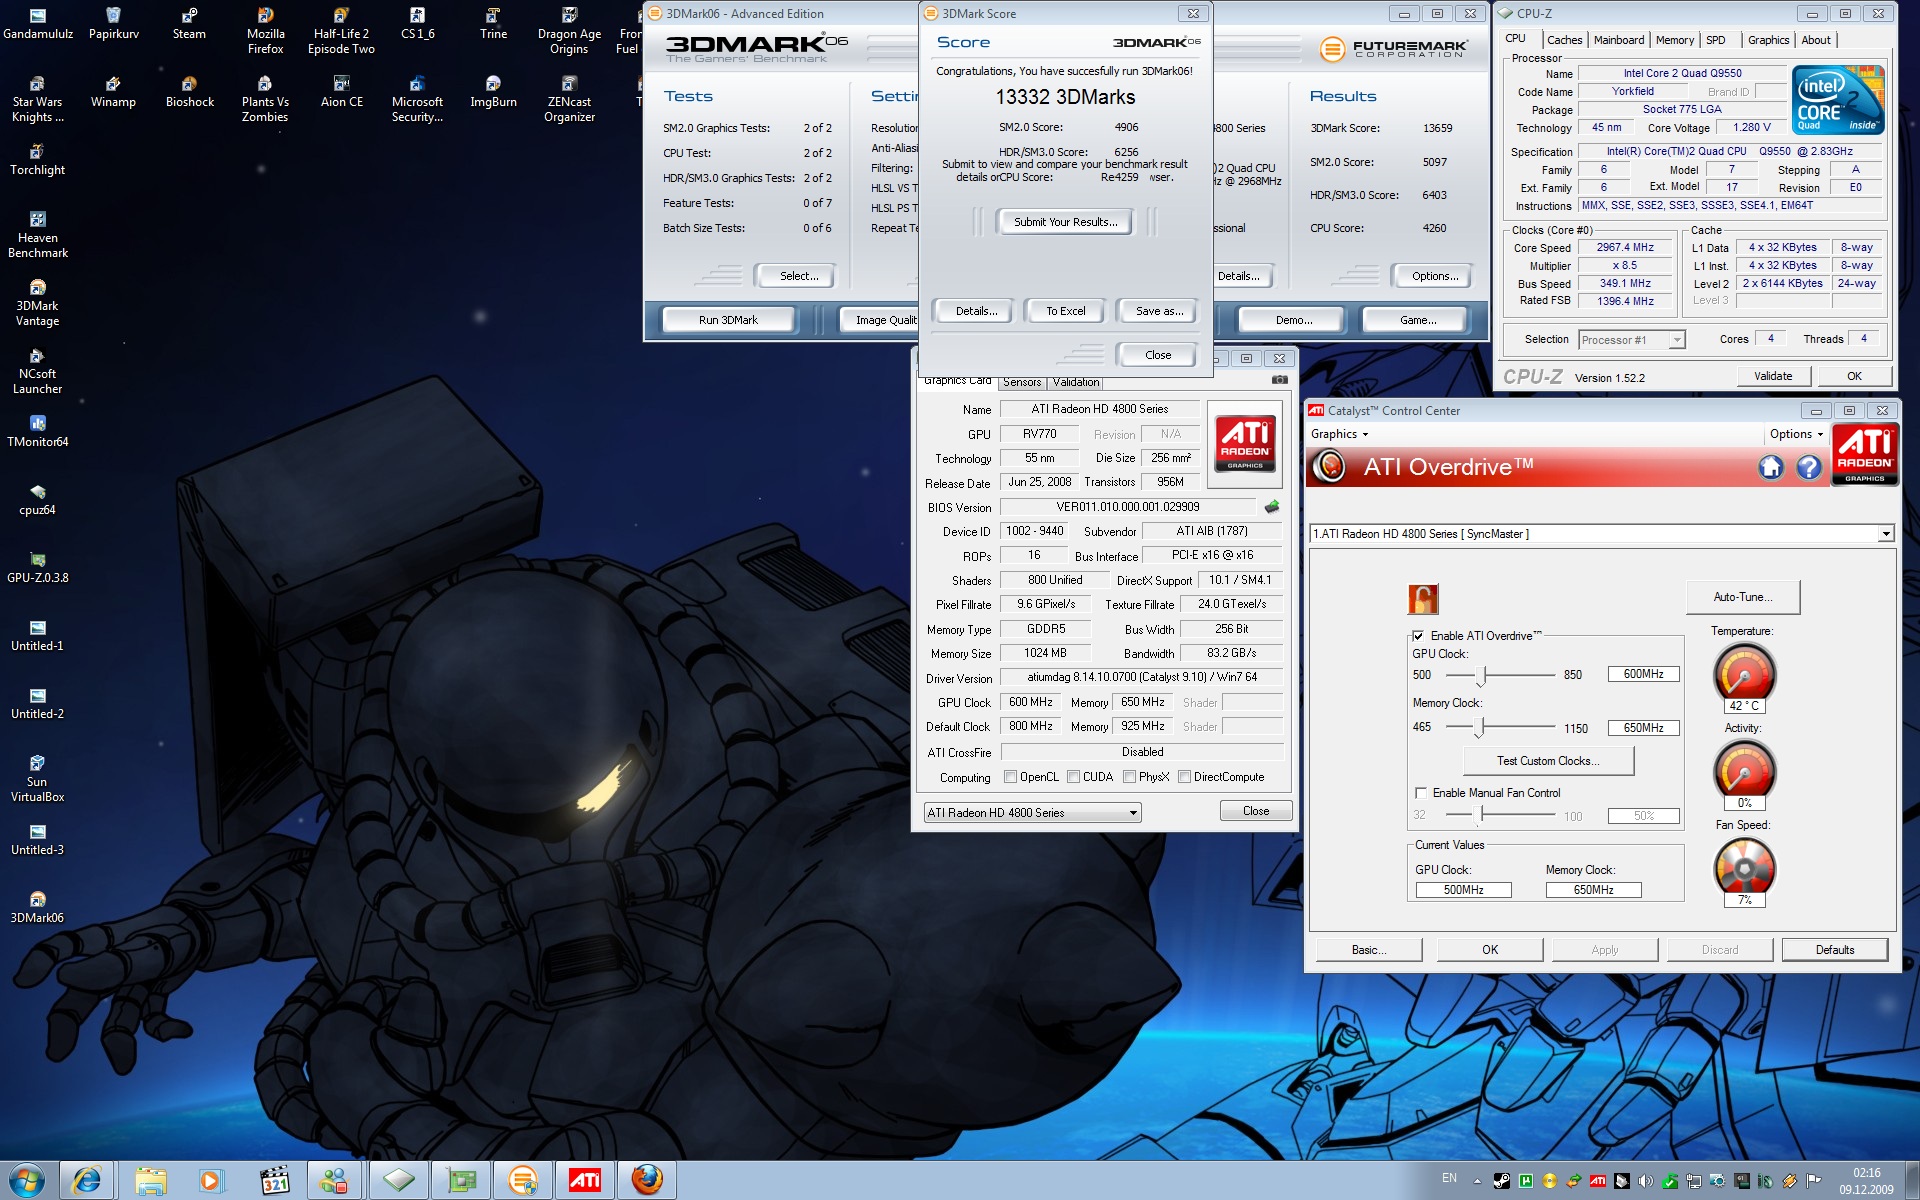Open the Media Player Classic taskbar icon
Image resolution: width=1920 pixels, height=1200 pixels.
point(274,1181)
